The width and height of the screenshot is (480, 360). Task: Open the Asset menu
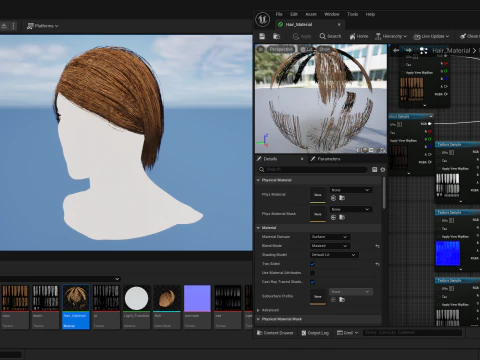pos(311,14)
